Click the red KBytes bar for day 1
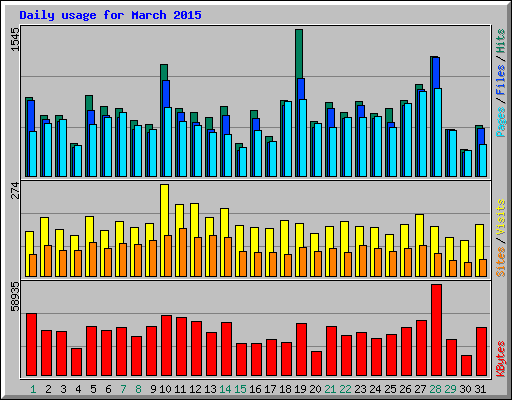This screenshot has width=512, height=400. pos(31,345)
